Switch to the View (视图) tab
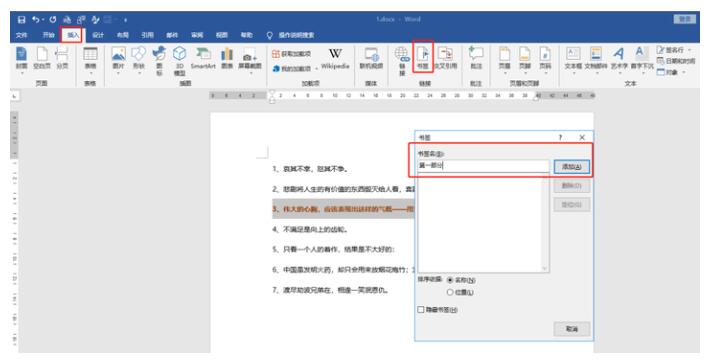This screenshot has width=715, height=364. pyautogui.click(x=222, y=35)
